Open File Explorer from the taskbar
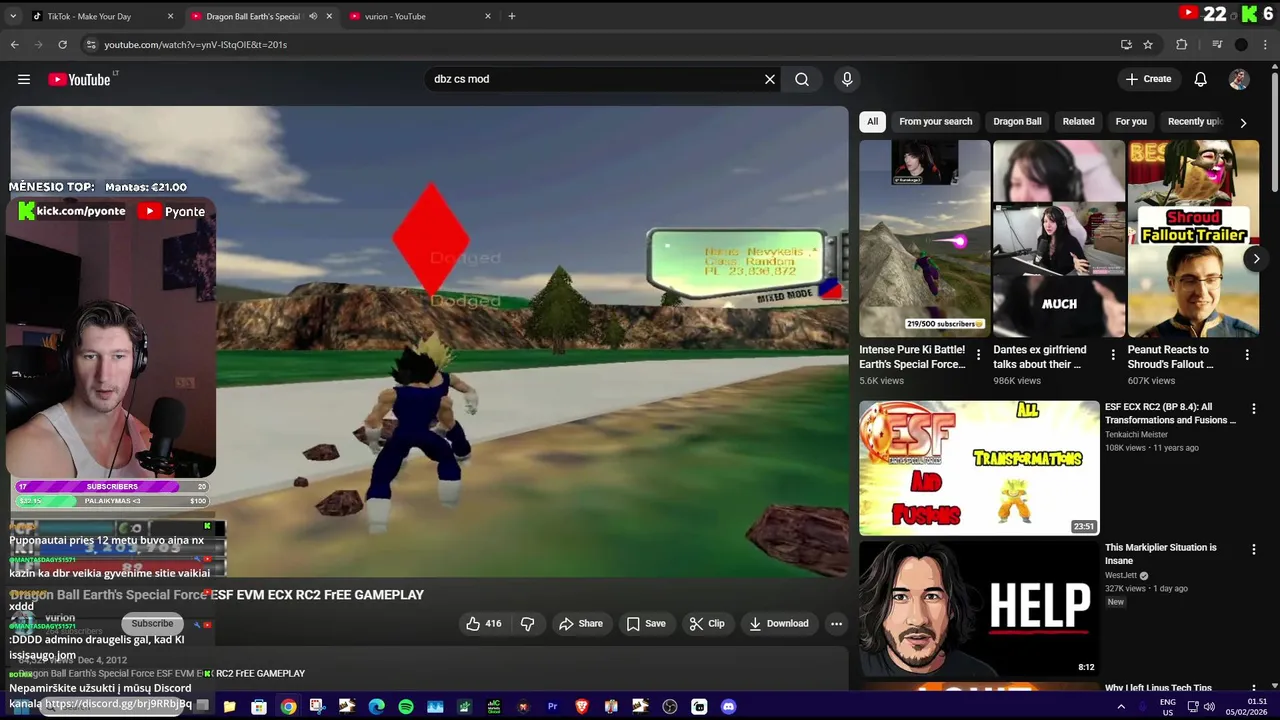The image size is (1280, 720). click(x=229, y=706)
